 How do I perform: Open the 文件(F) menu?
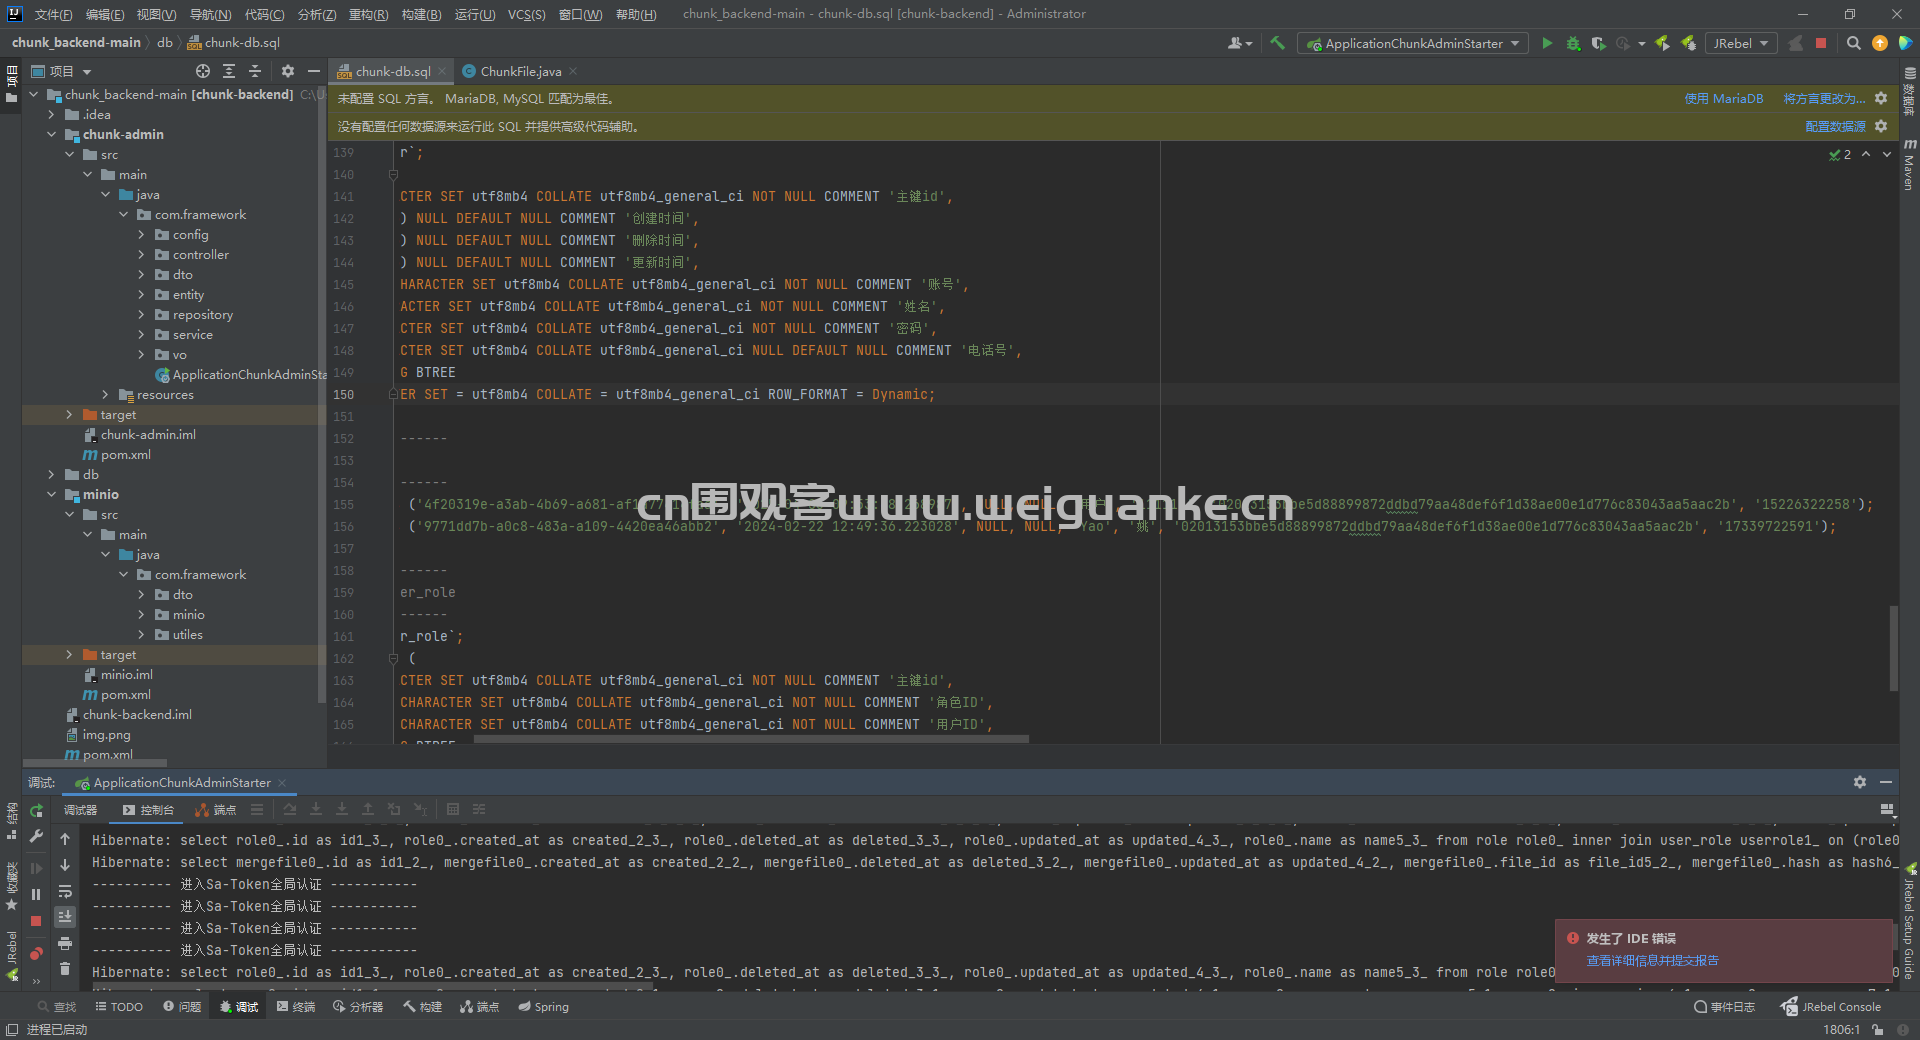[53, 14]
